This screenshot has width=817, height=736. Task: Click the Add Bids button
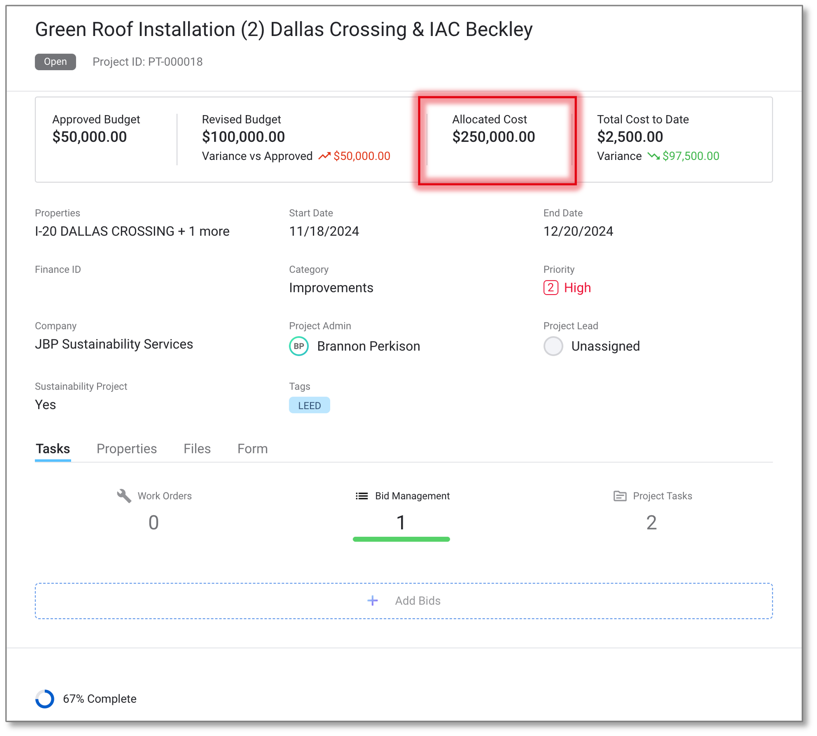click(x=404, y=601)
